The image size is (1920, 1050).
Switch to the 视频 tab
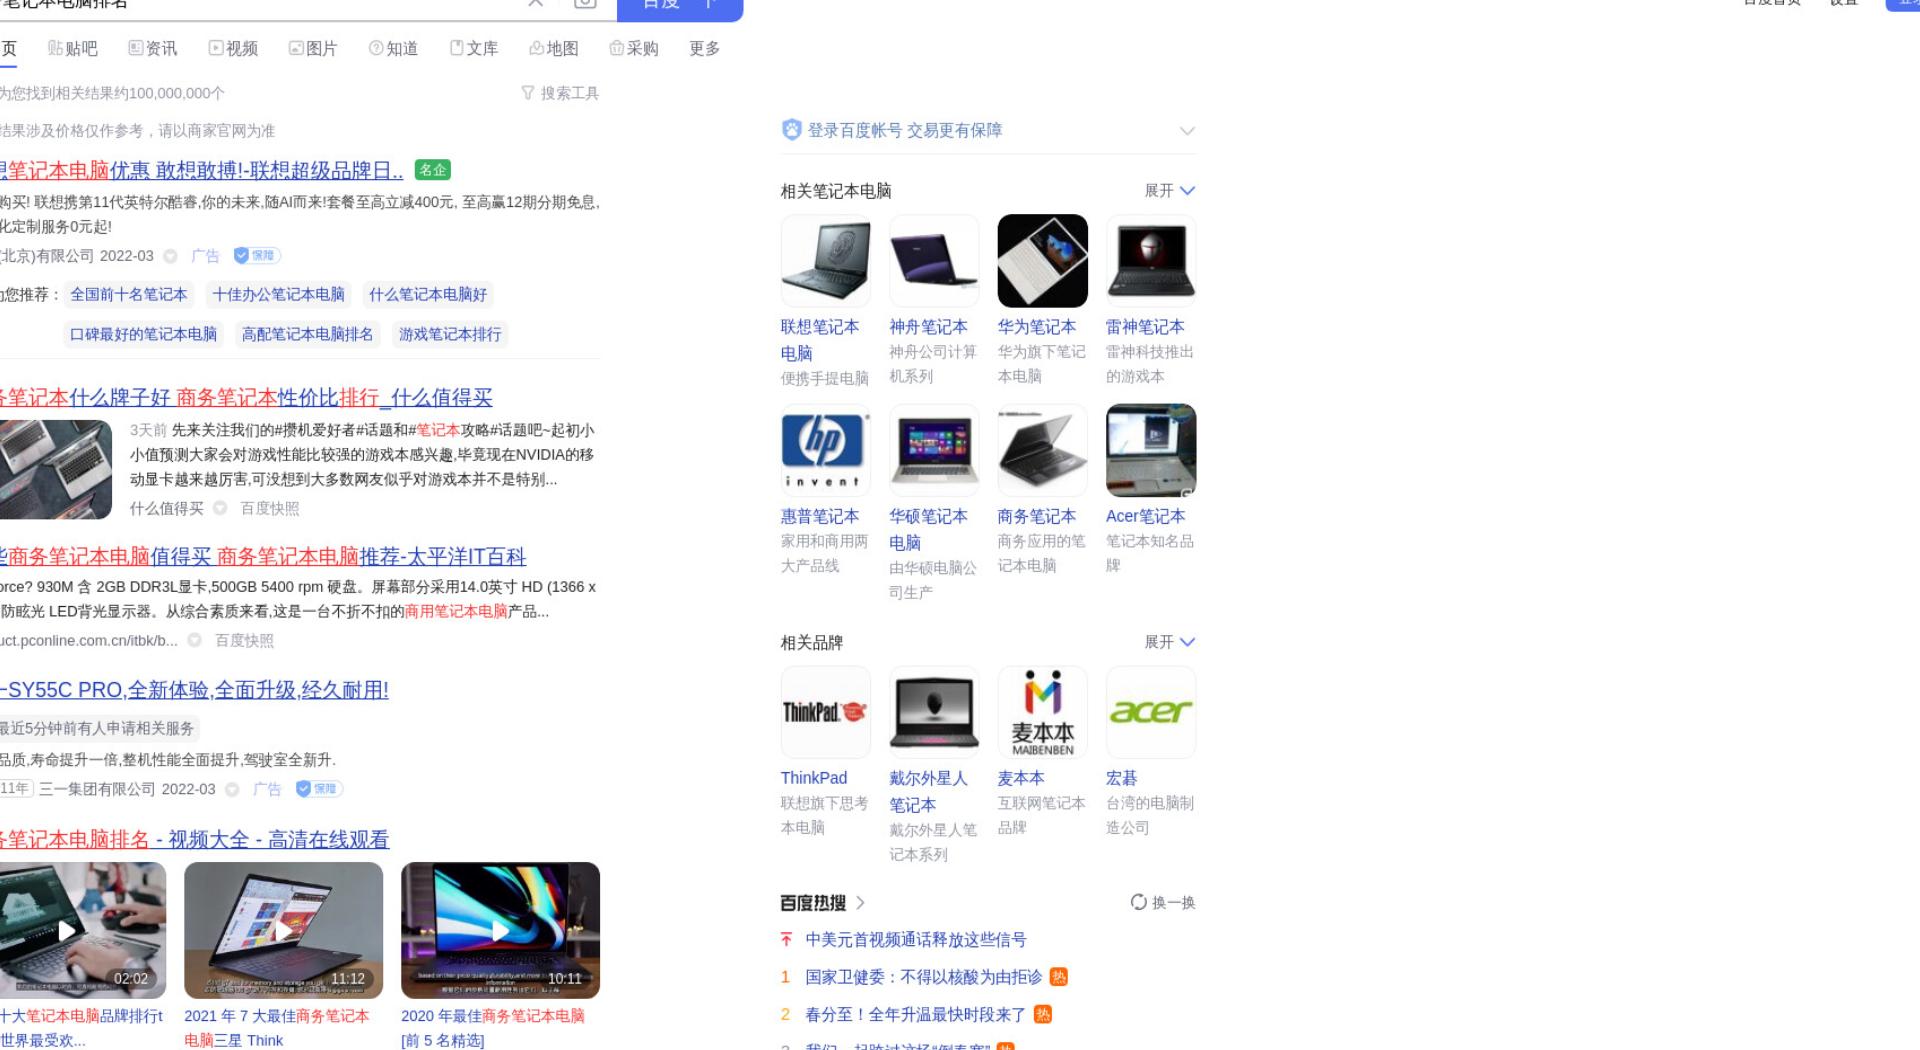[x=233, y=48]
